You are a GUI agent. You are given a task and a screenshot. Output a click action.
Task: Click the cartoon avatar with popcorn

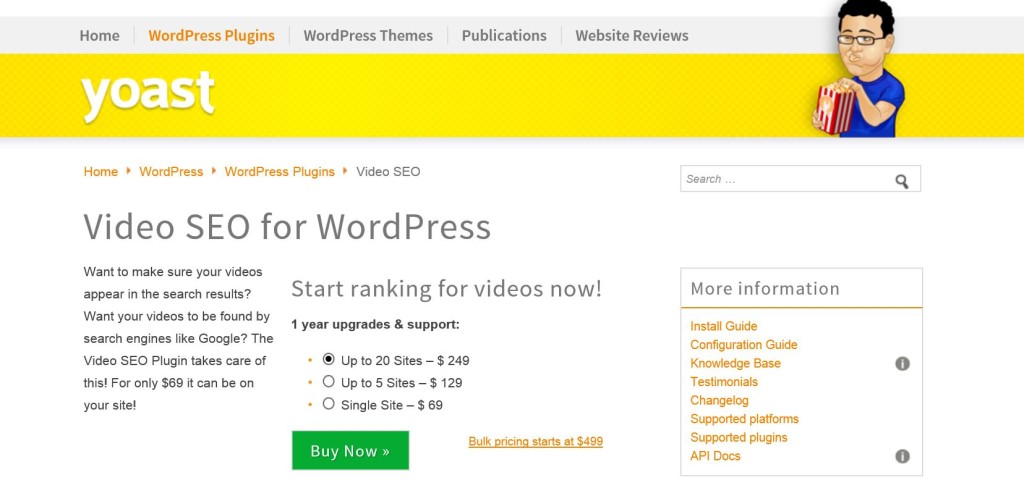tap(859, 68)
